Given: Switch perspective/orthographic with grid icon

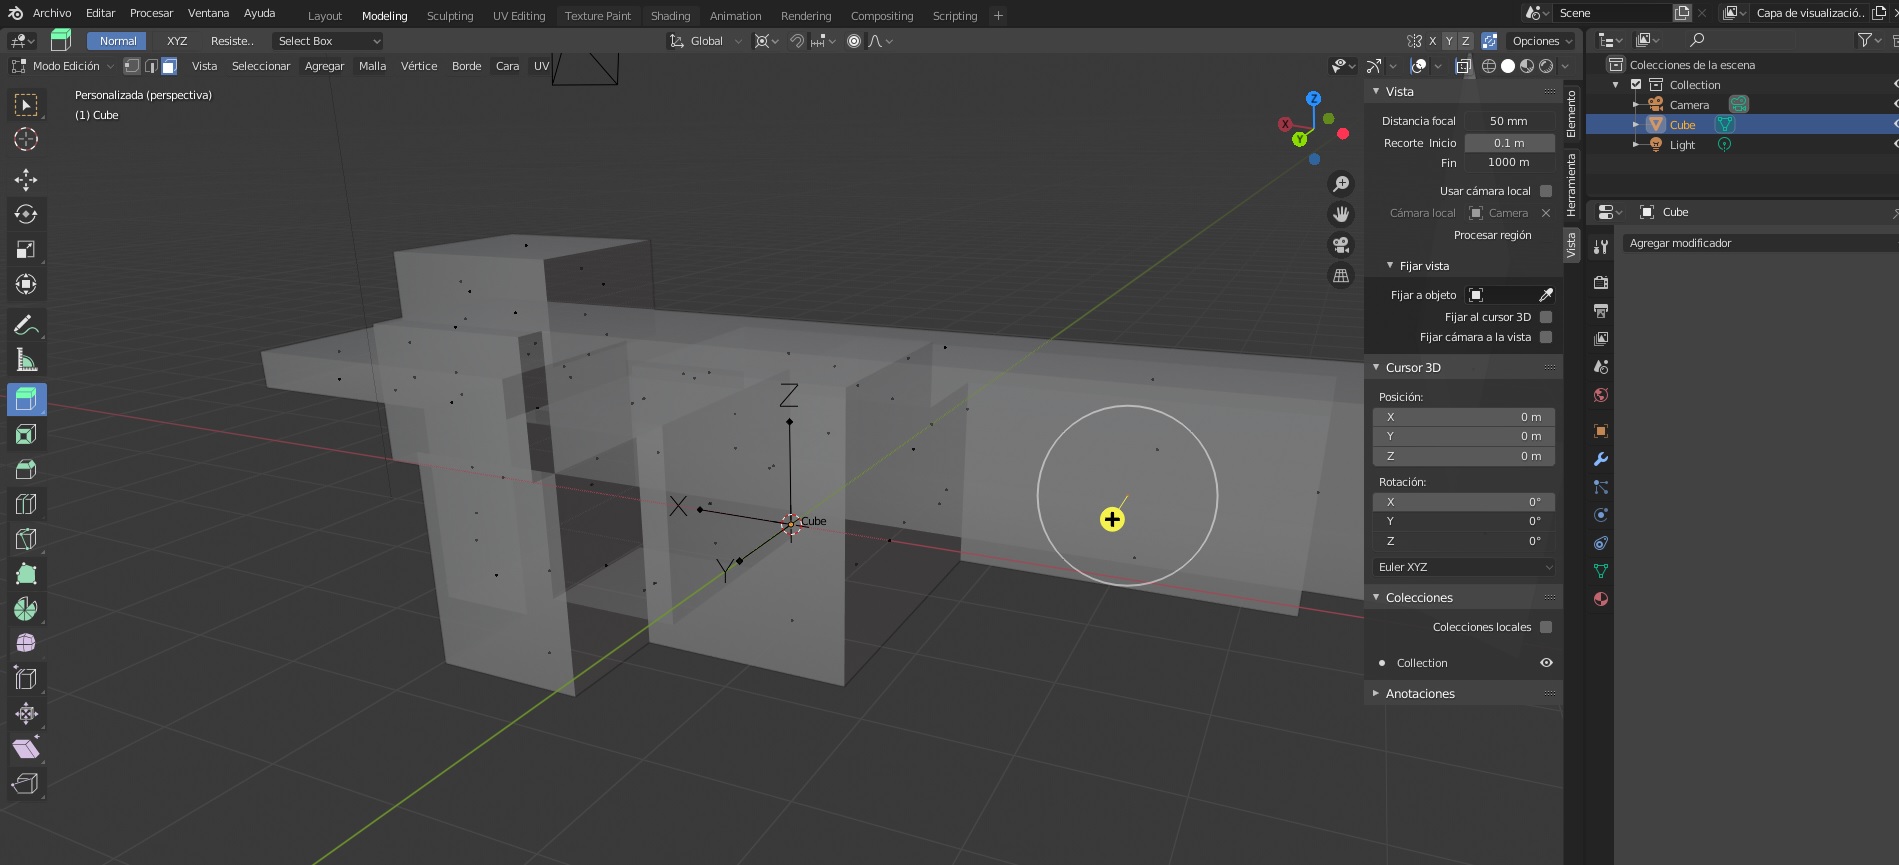Looking at the screenshot, I should point(1341,276).
